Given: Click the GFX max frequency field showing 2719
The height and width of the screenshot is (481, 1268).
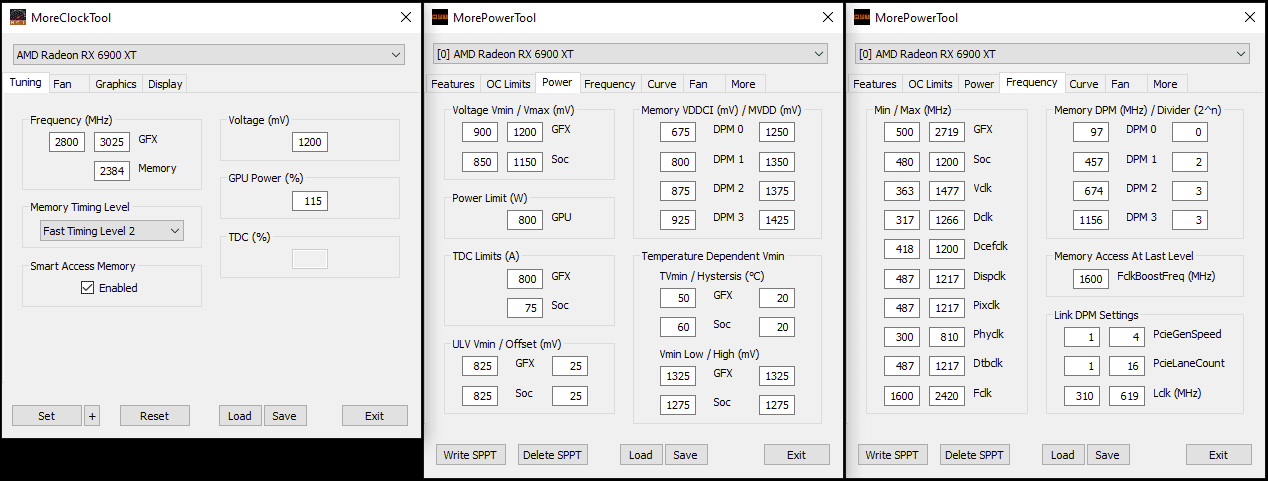Looking at the screenshot, I should (947, 133).
